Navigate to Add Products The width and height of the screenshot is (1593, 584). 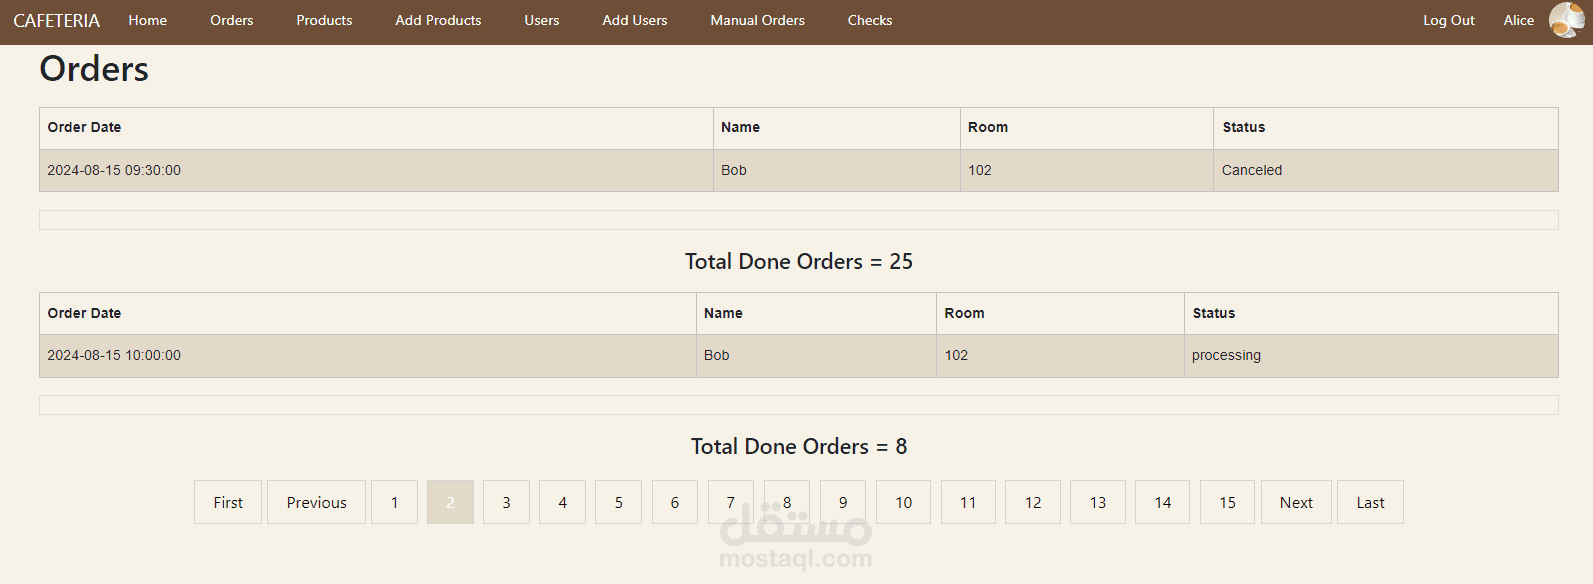[438, 20]
